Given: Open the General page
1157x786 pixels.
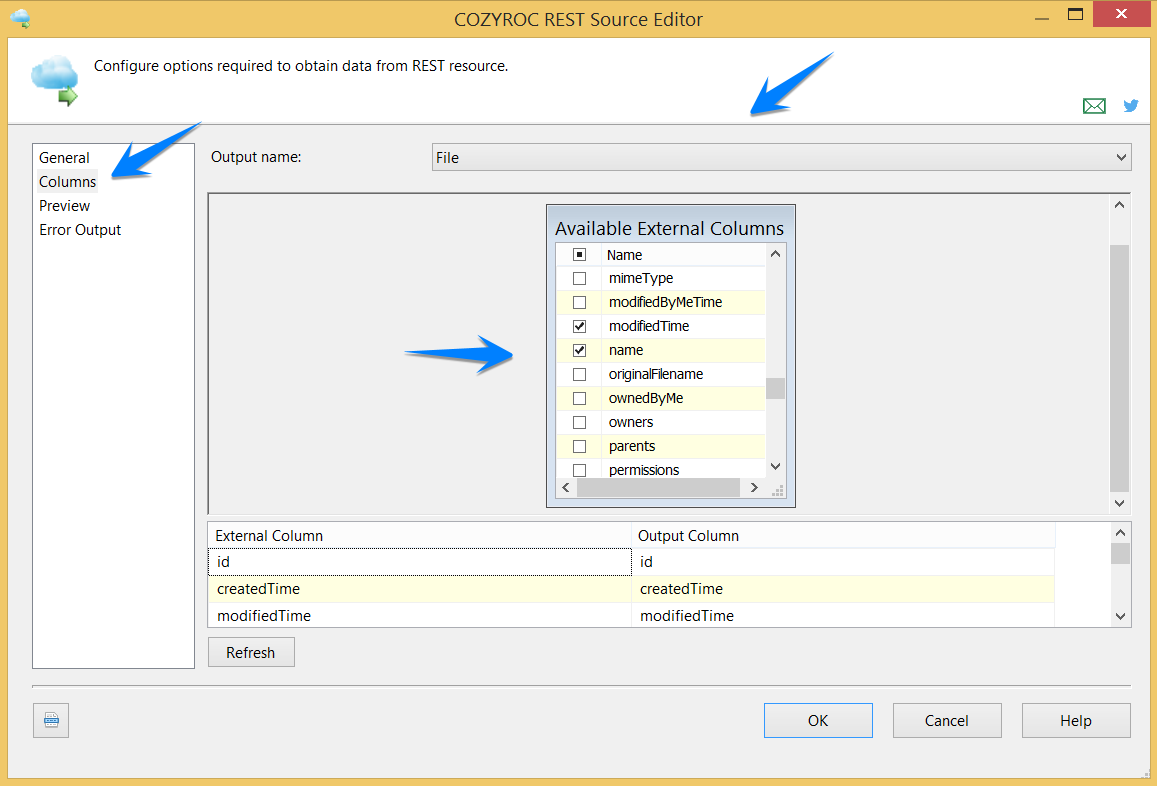Looking at the screenshot, I should [x=64, y=158].
